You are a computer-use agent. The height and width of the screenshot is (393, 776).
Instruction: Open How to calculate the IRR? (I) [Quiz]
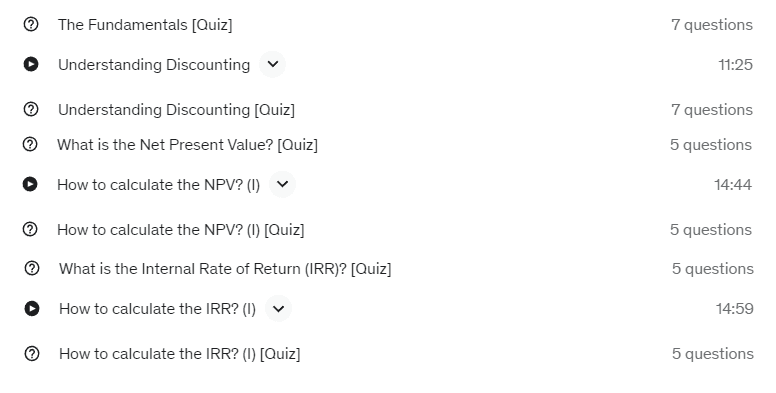(x=180, y=354)
